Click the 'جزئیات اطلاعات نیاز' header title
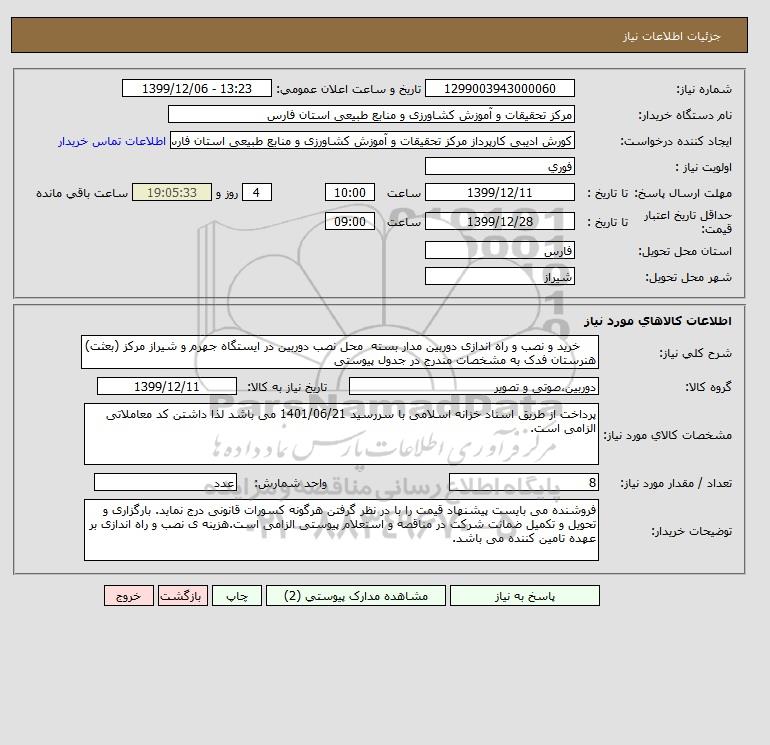This screenshot has width=770, height=745. pos(671,36)
